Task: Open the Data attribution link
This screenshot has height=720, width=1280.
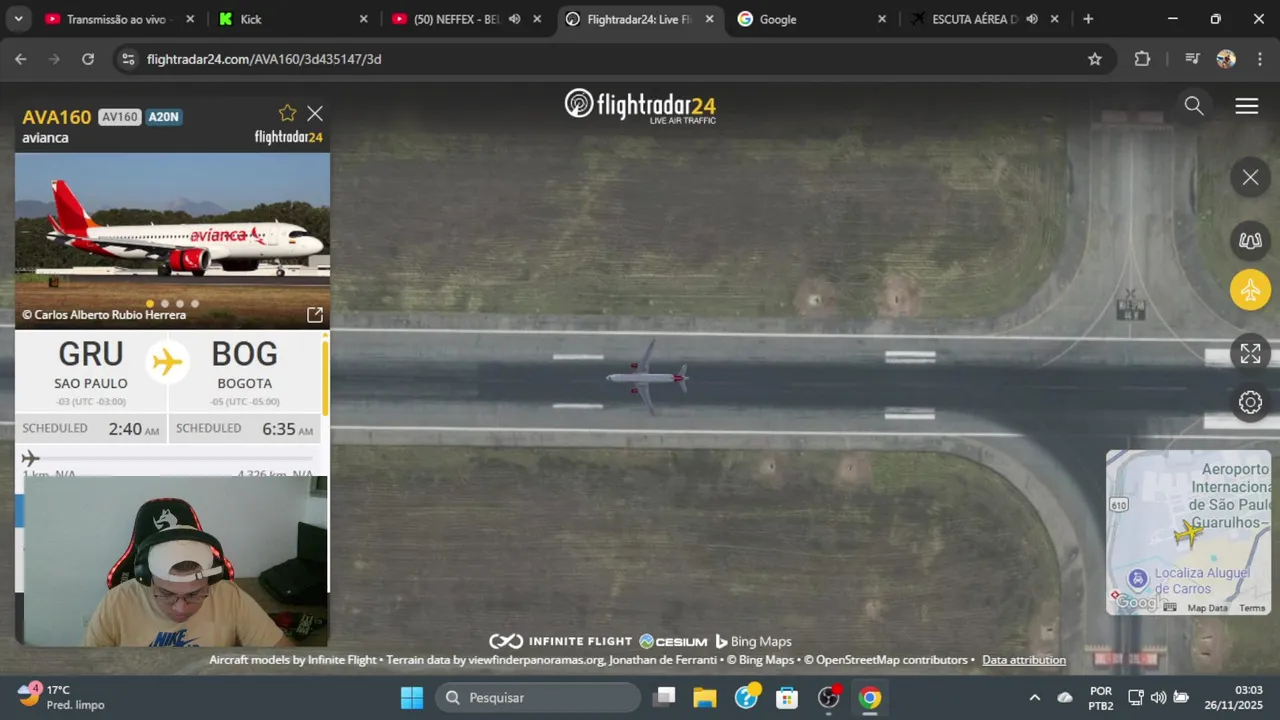Action: click(1024, 660)
